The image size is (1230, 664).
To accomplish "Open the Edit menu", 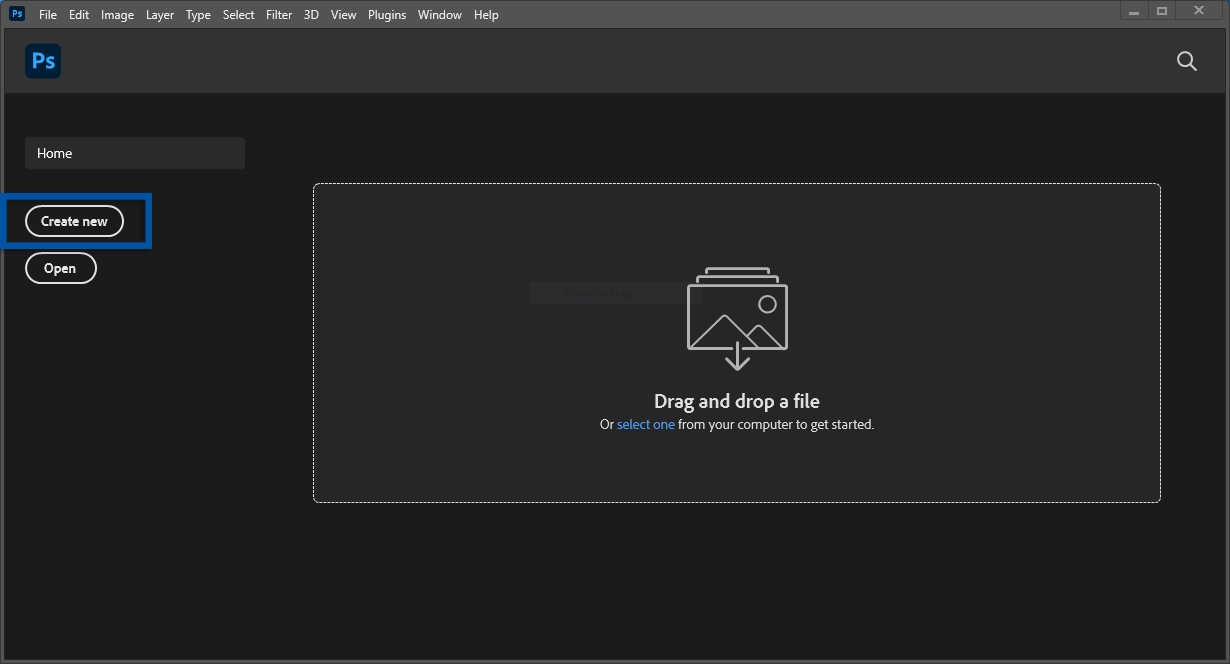I will point(79,14).
